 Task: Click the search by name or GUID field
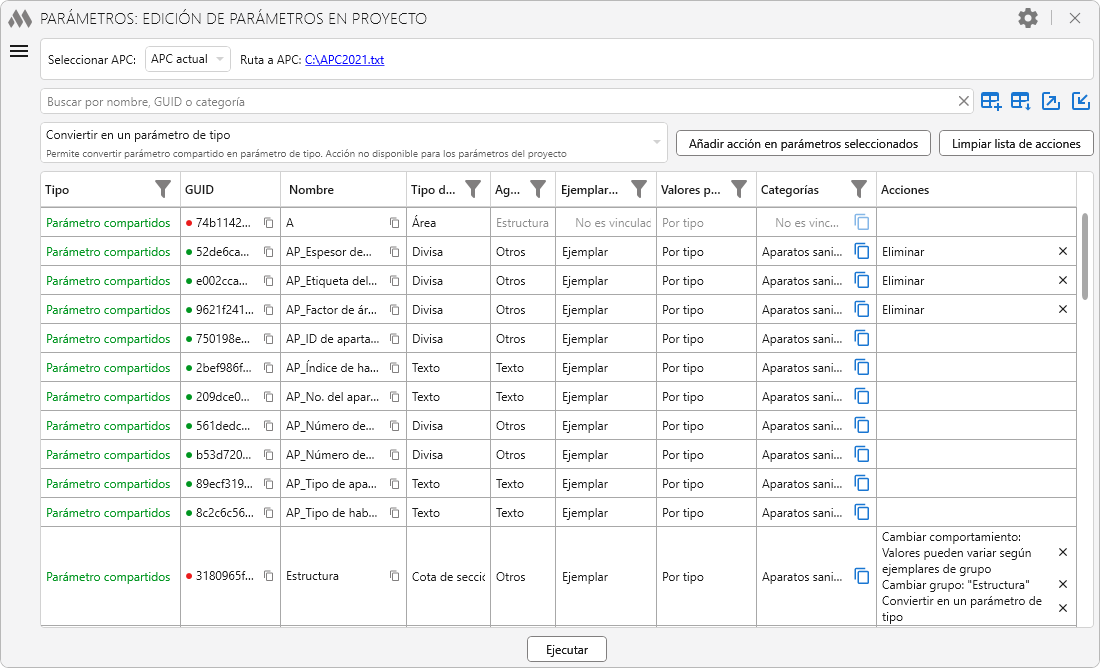[500, 101]
